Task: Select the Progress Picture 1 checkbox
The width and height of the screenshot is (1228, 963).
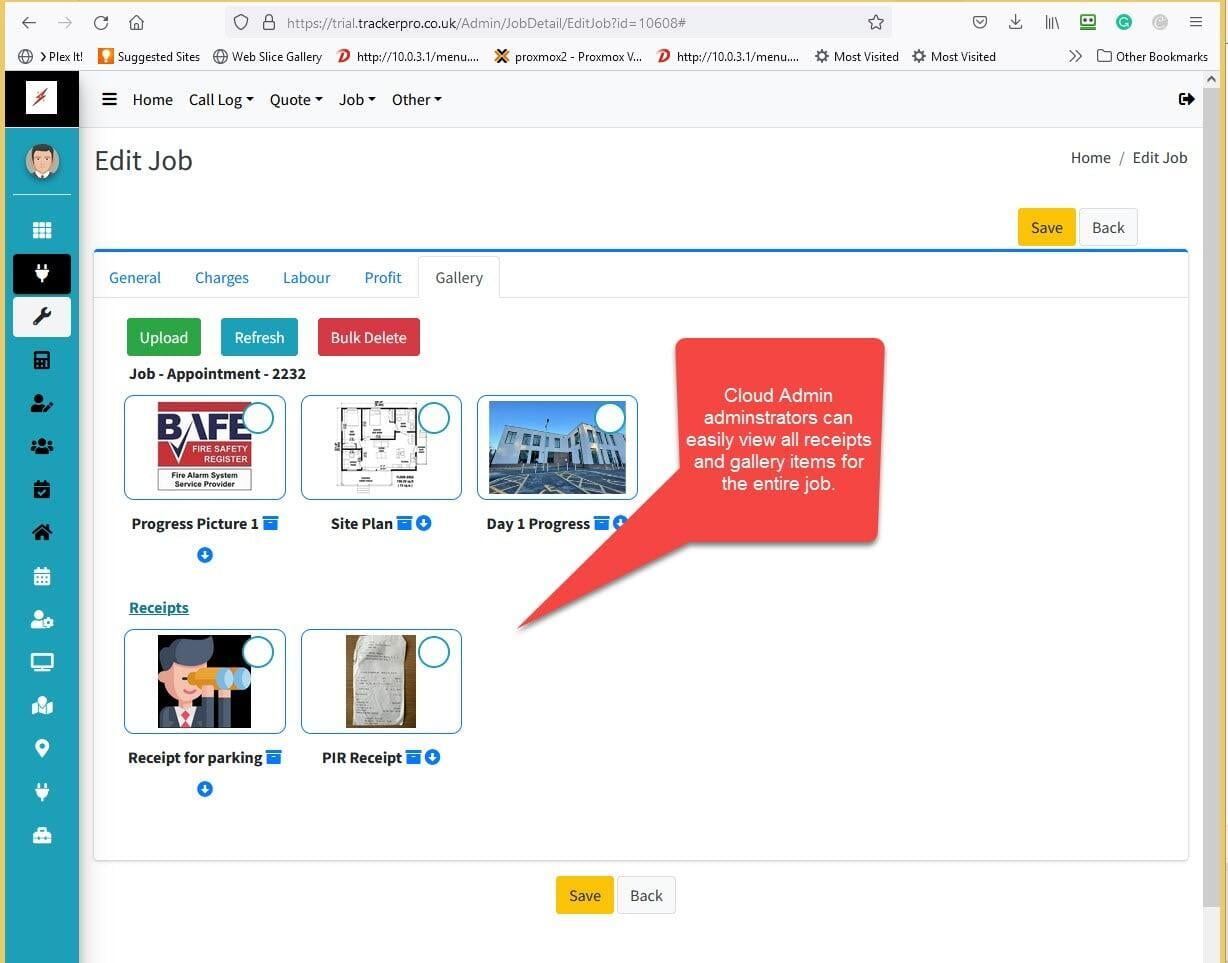Action: coord(258,418)
